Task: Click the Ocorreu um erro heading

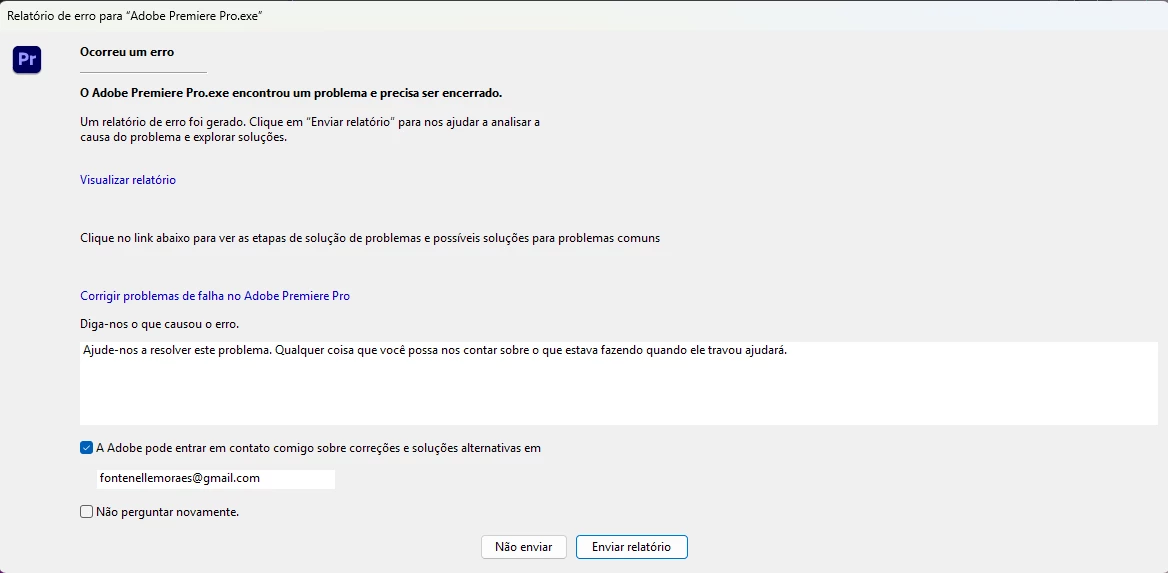Action: (x=126, y=52)
